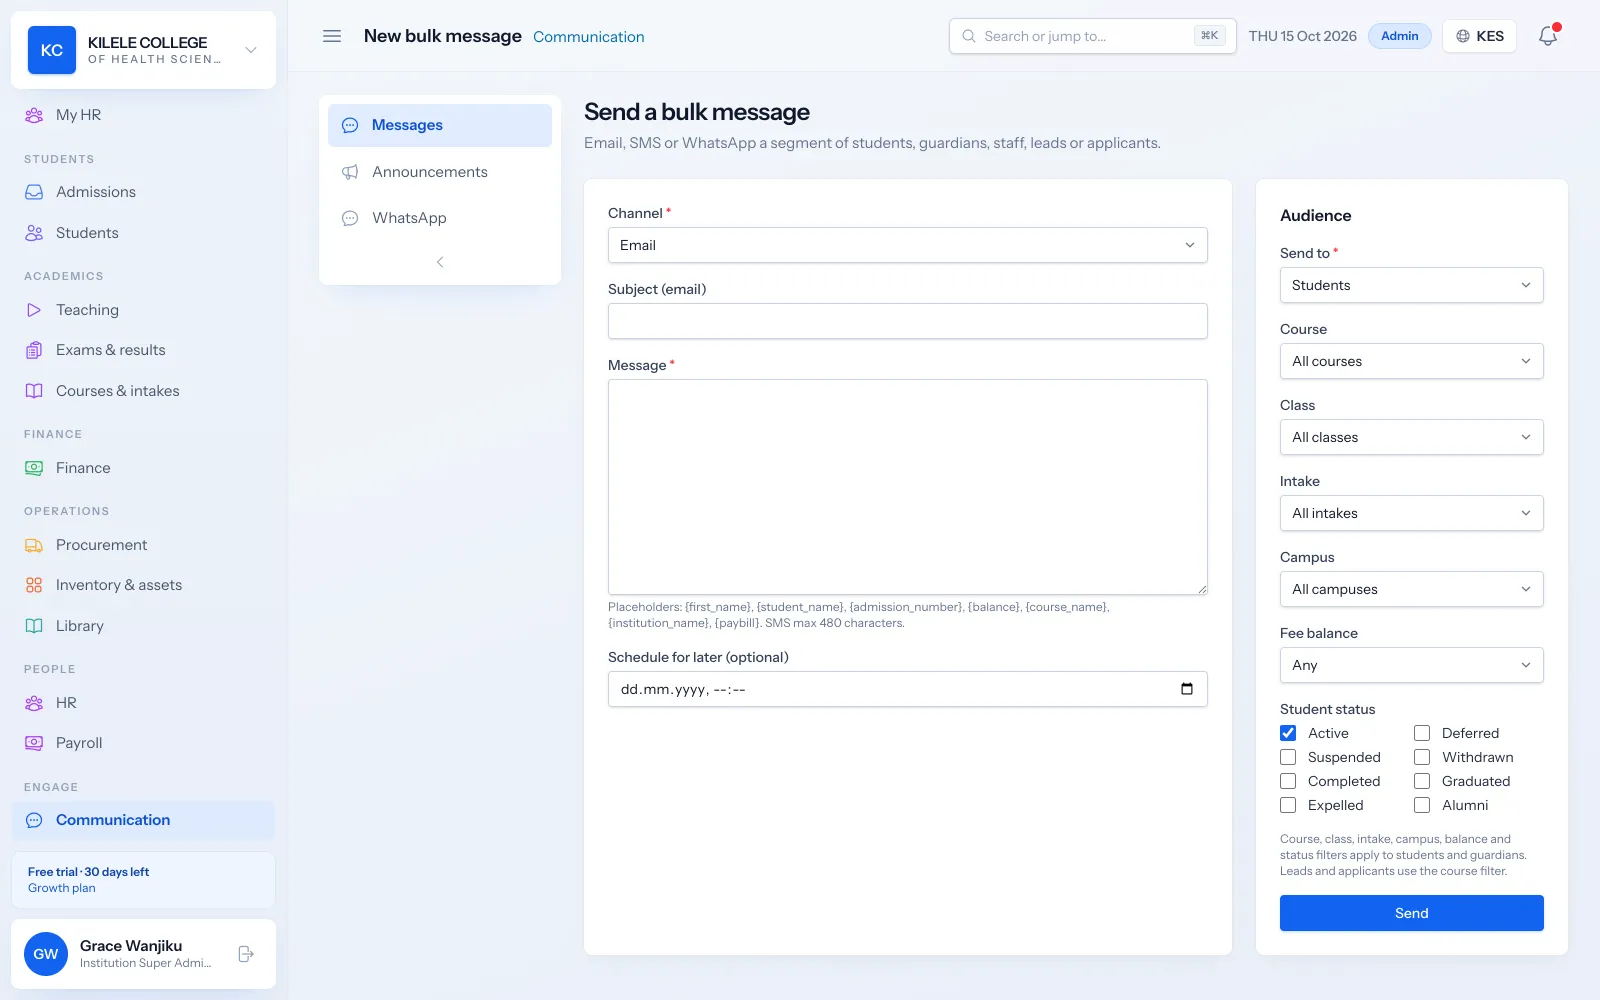1600x1000 pixels.
Task: Open the WhatsApp tab
Action: pos(440,218)
